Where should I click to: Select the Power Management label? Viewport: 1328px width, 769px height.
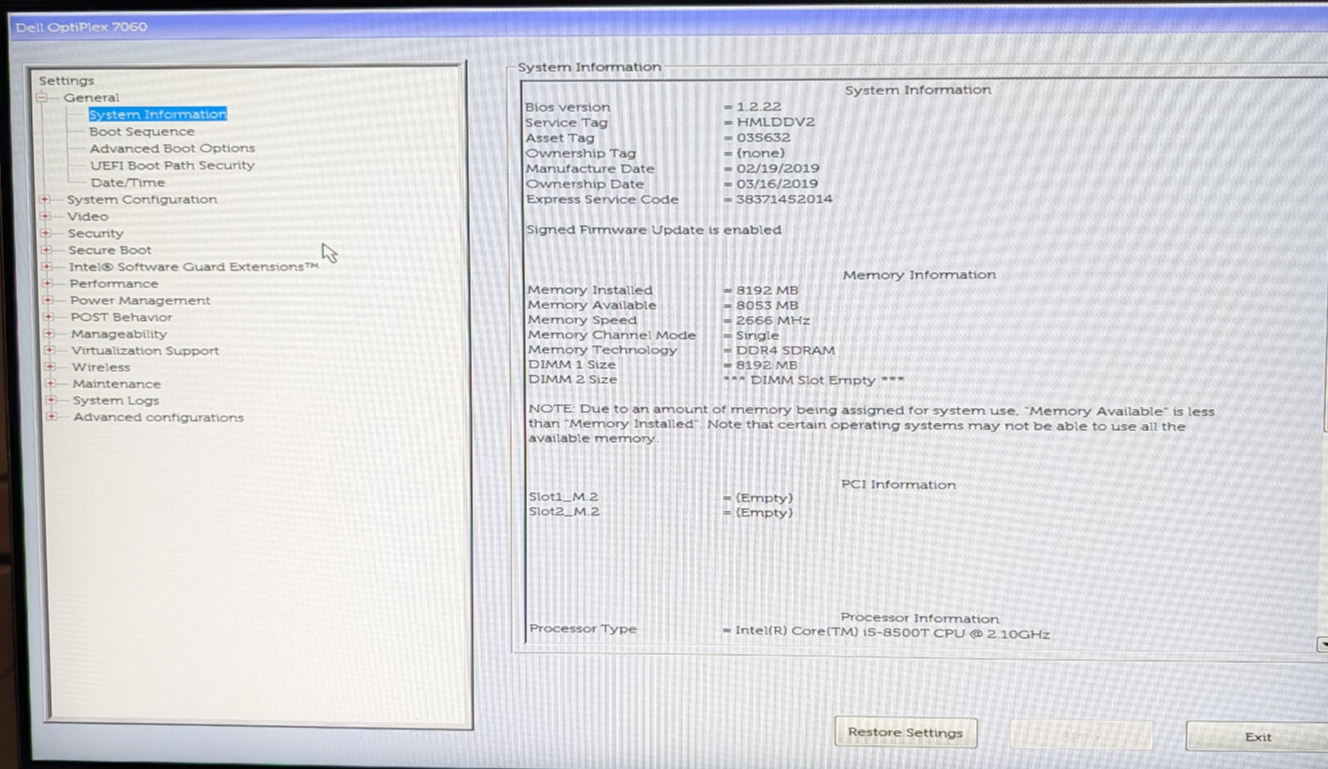(x=140, y=301)
